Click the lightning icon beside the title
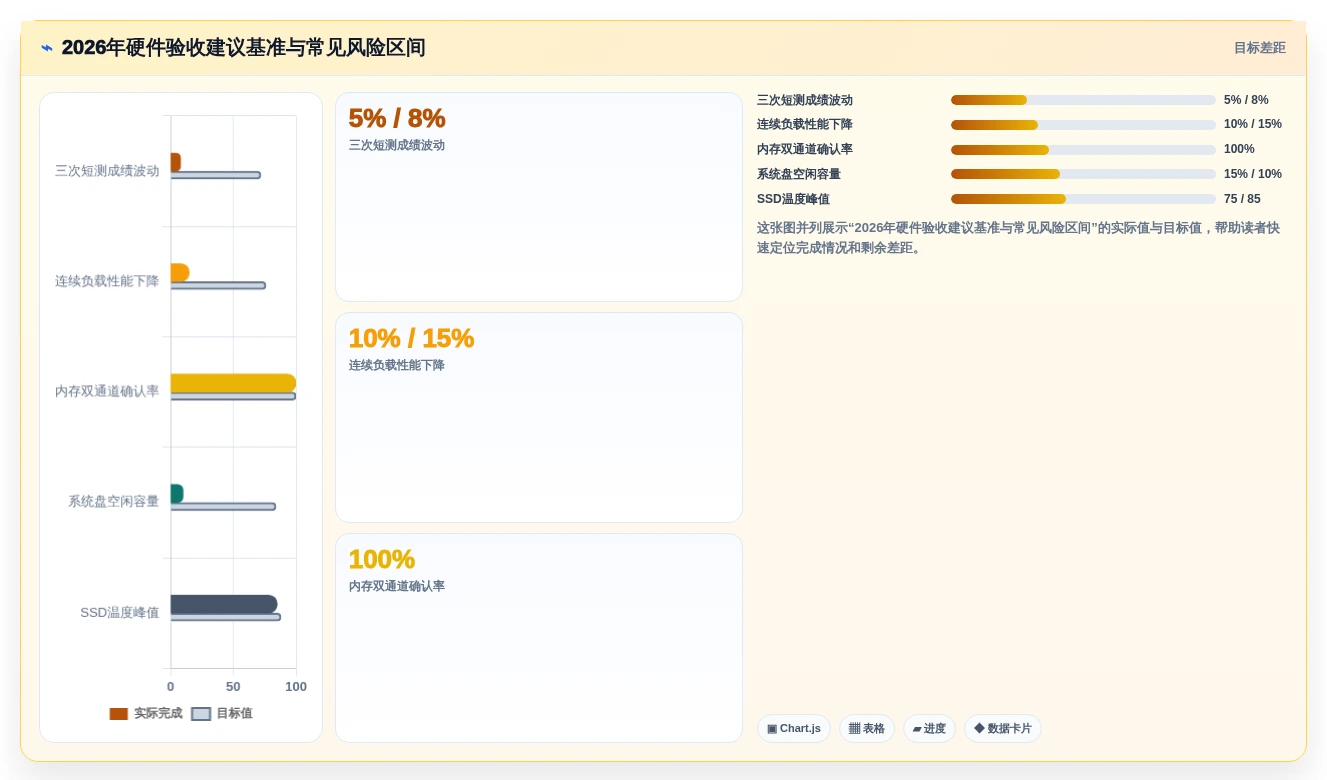 (x=47, y=47)
